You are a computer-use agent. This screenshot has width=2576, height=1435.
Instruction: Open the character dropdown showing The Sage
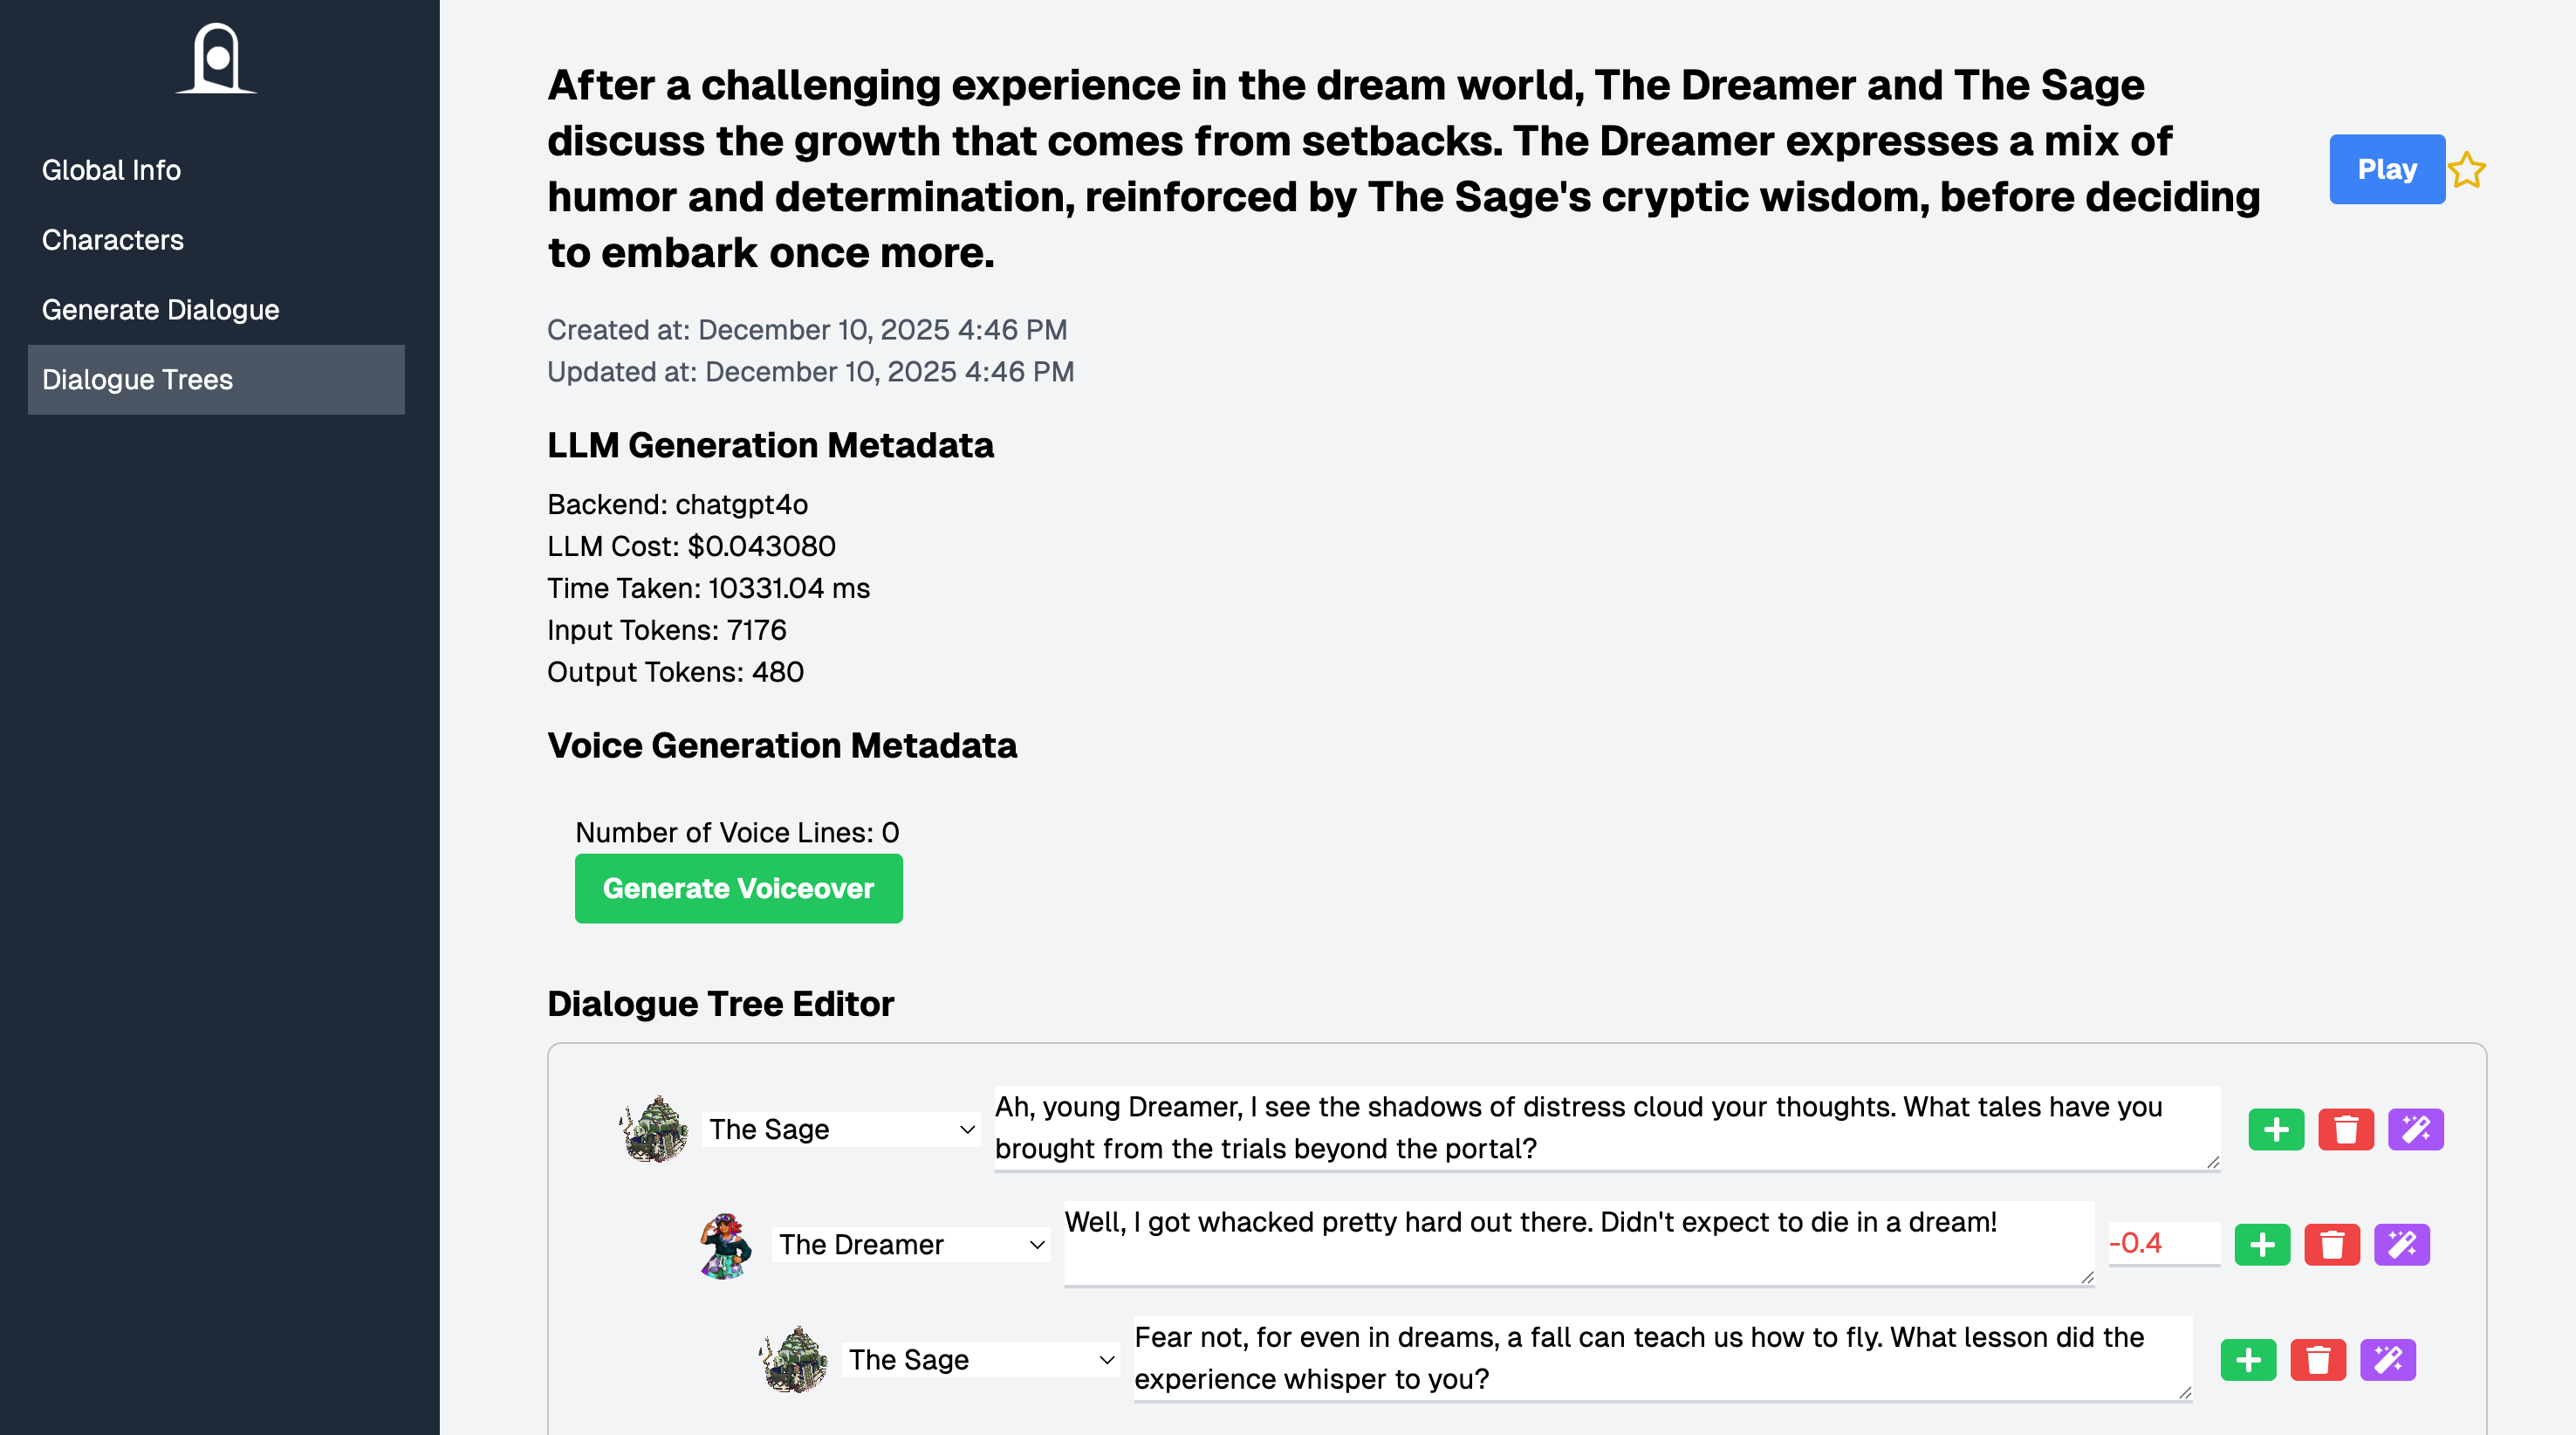click(840, 1129)
